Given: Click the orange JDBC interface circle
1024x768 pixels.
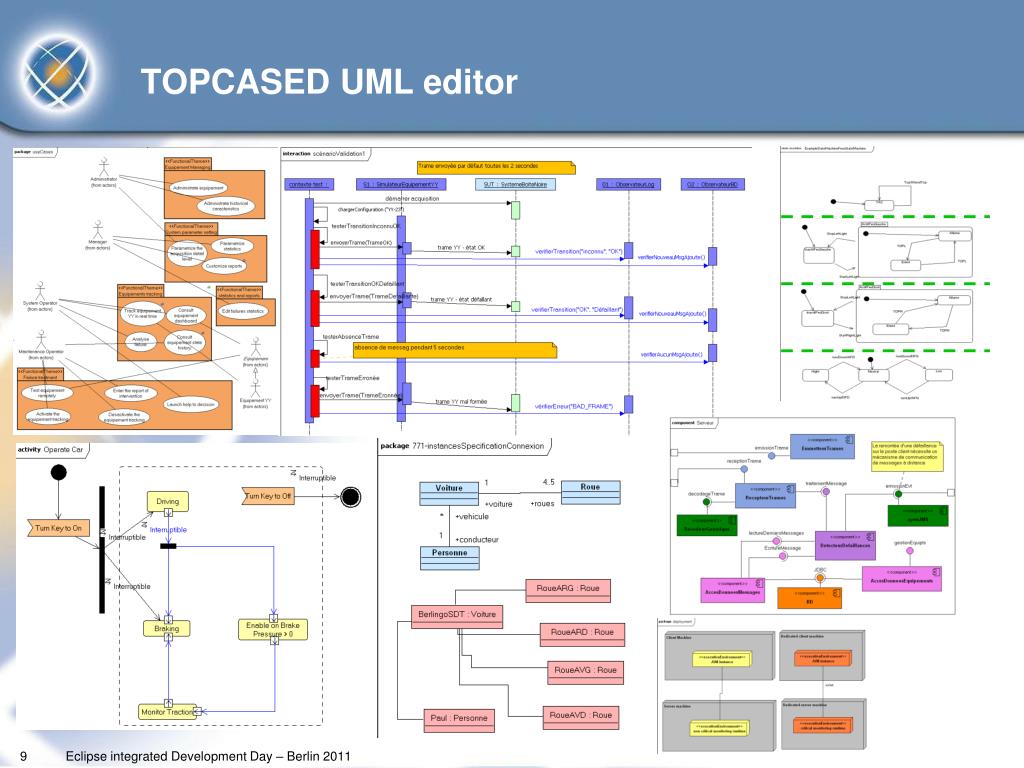Looking at the screenshot, I should (820, 578).
